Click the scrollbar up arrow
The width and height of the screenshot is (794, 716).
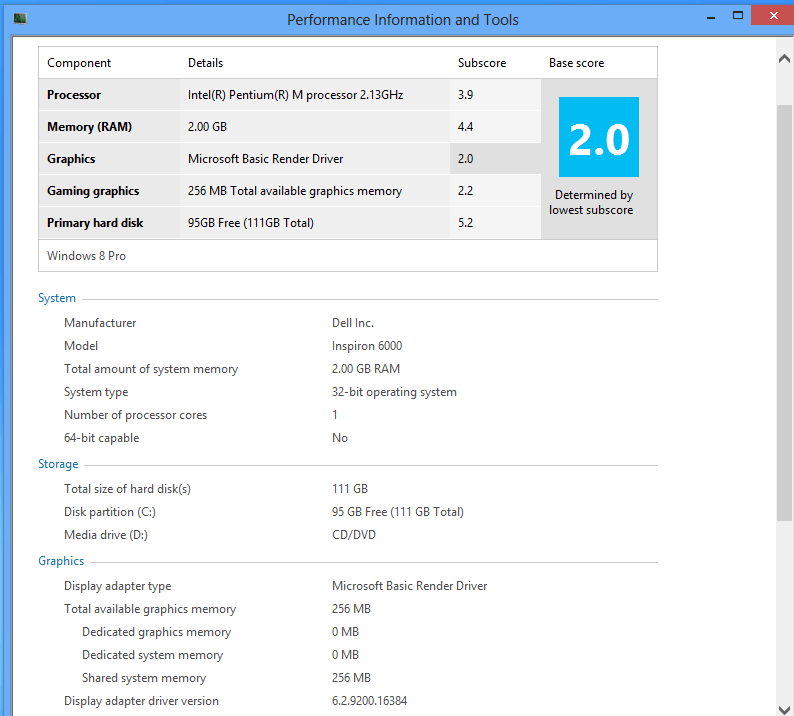pyautogui.click(x=784, y=59)
